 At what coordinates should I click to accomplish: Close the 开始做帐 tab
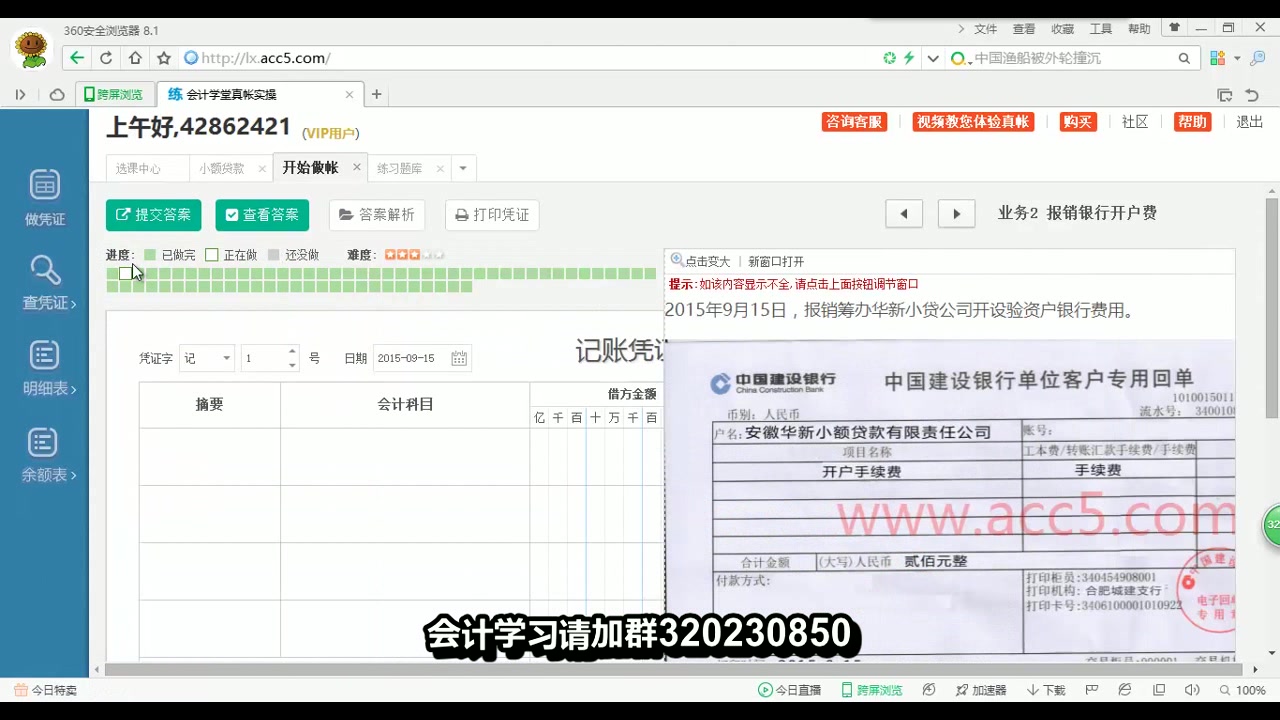(357, 167)
